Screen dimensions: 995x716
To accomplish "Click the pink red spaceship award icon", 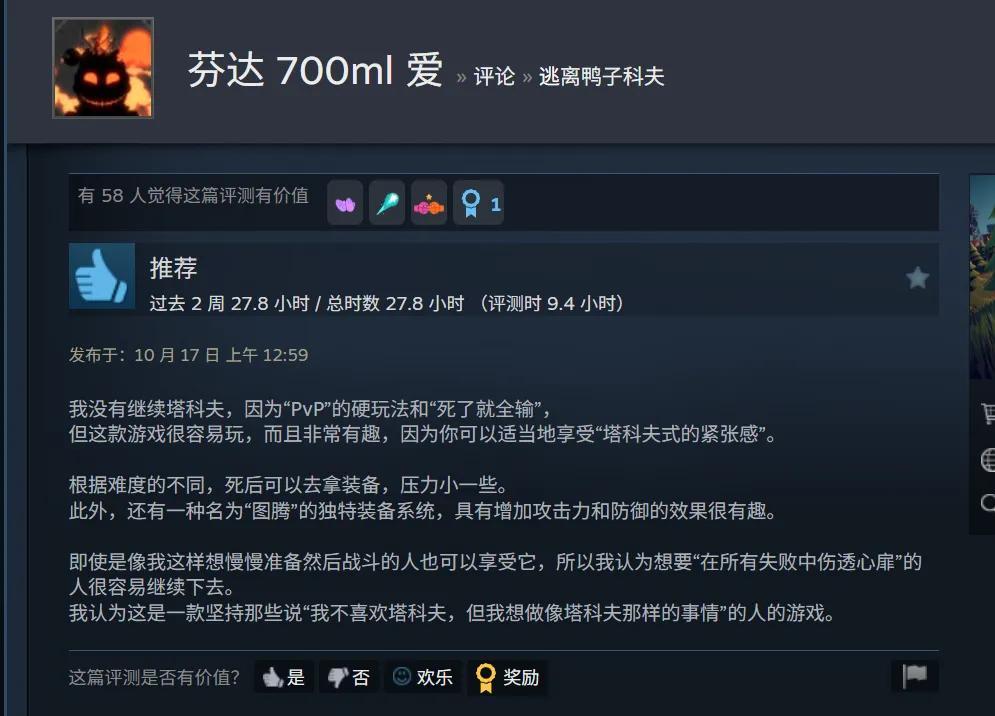I will click(x=429, y=203).
